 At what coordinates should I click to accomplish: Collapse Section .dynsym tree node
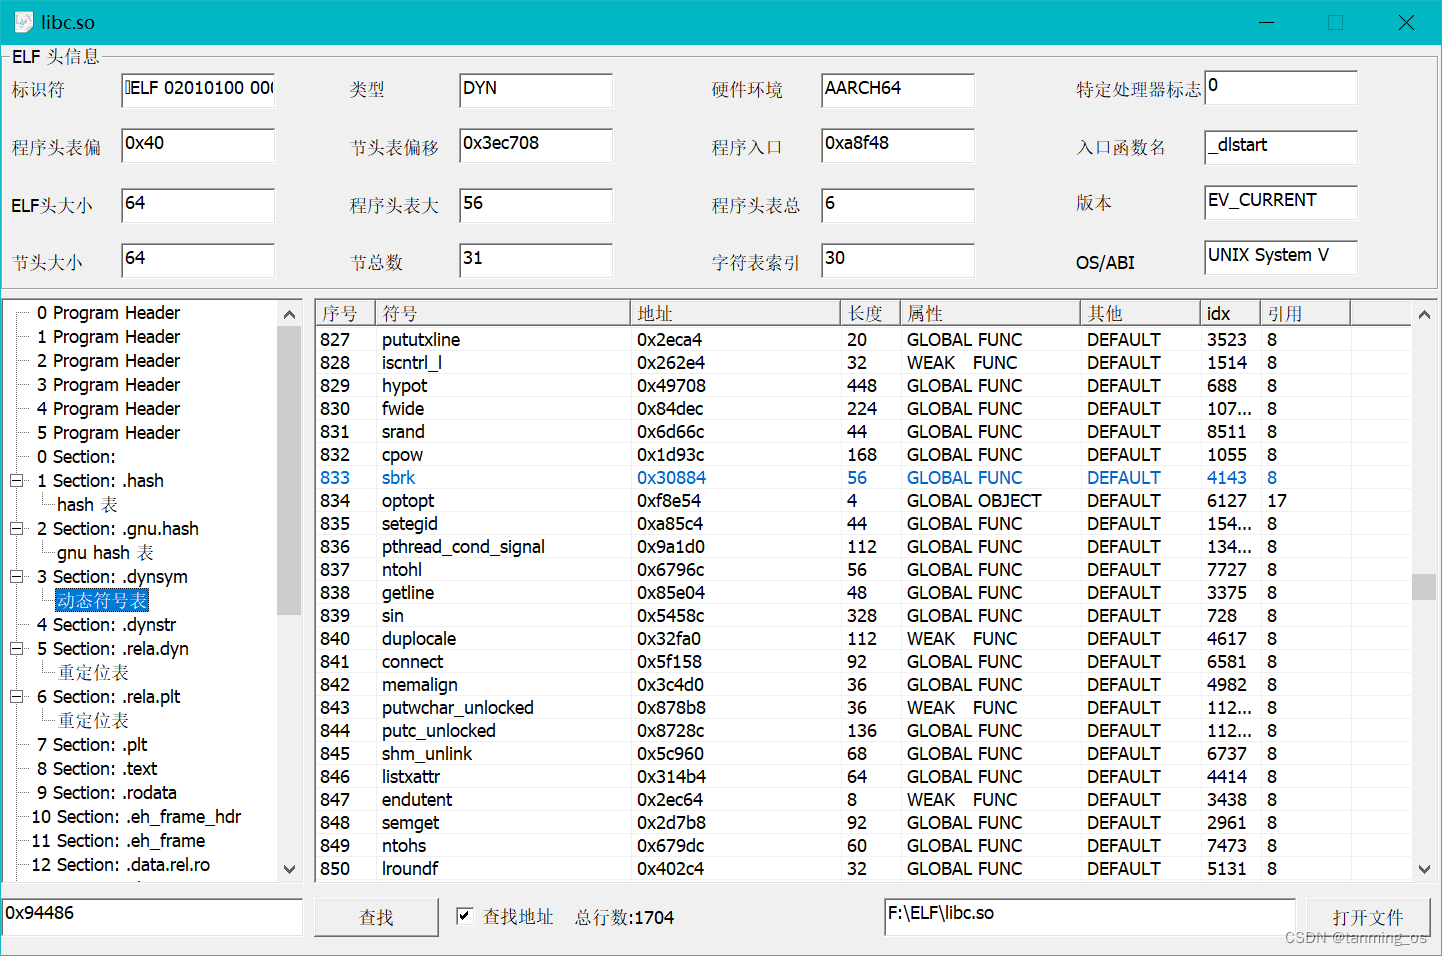click(x=14, y=576)
